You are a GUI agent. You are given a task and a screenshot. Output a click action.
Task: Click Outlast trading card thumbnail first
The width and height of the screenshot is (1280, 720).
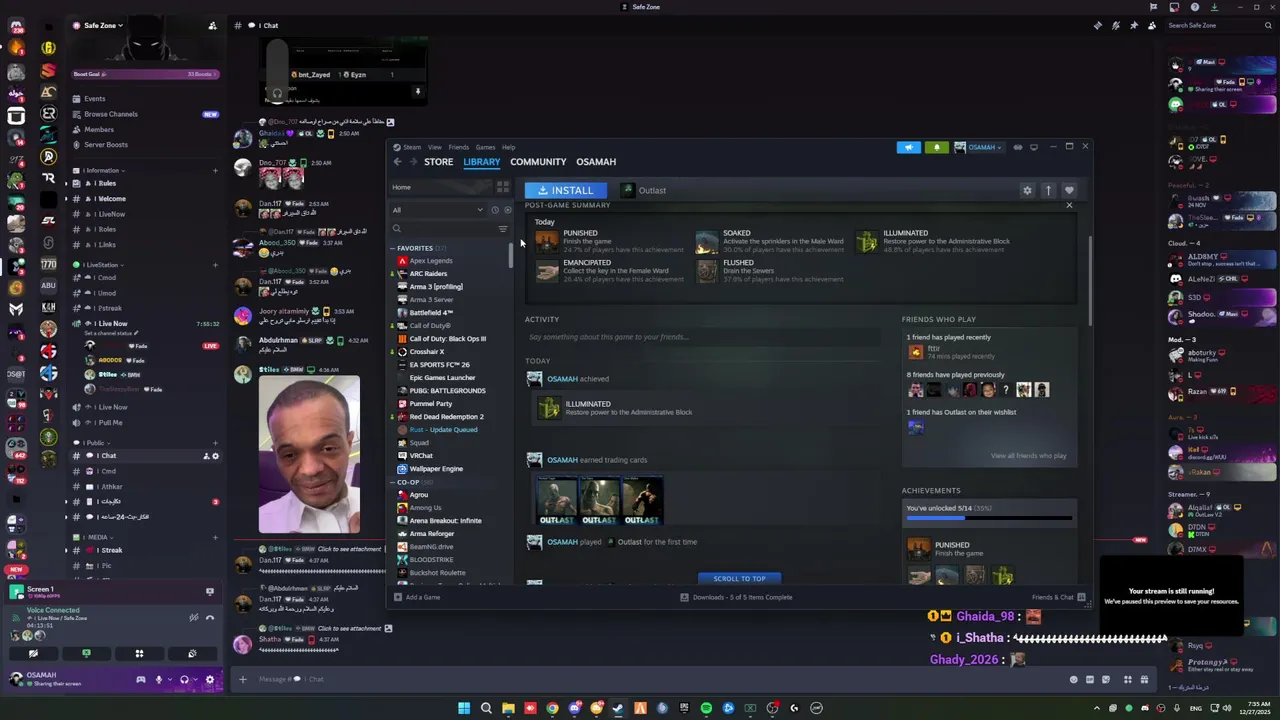pos(557,500)
